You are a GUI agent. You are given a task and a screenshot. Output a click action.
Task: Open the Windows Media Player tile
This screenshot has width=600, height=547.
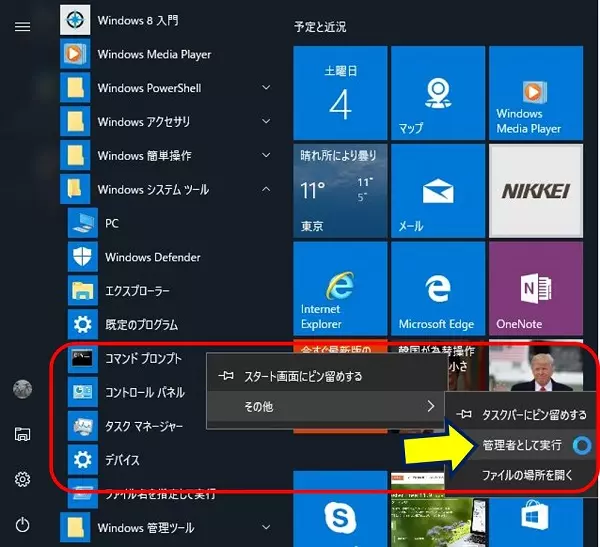tap(536, 93)
